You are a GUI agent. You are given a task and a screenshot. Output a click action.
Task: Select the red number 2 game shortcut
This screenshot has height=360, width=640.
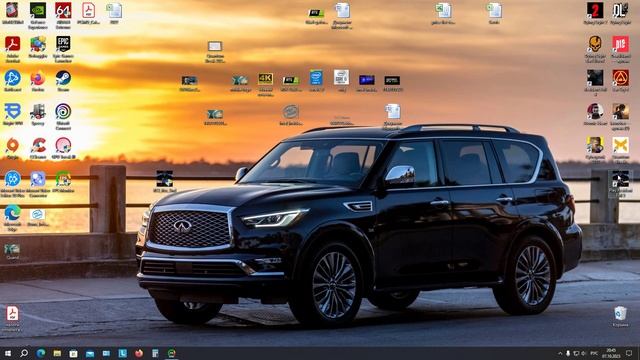pyautogui.click(x=595, y=13)
